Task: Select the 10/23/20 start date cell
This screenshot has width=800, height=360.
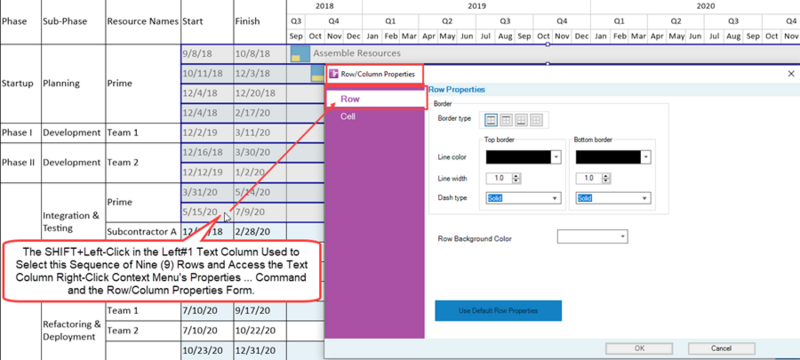Action: point(207,350)
